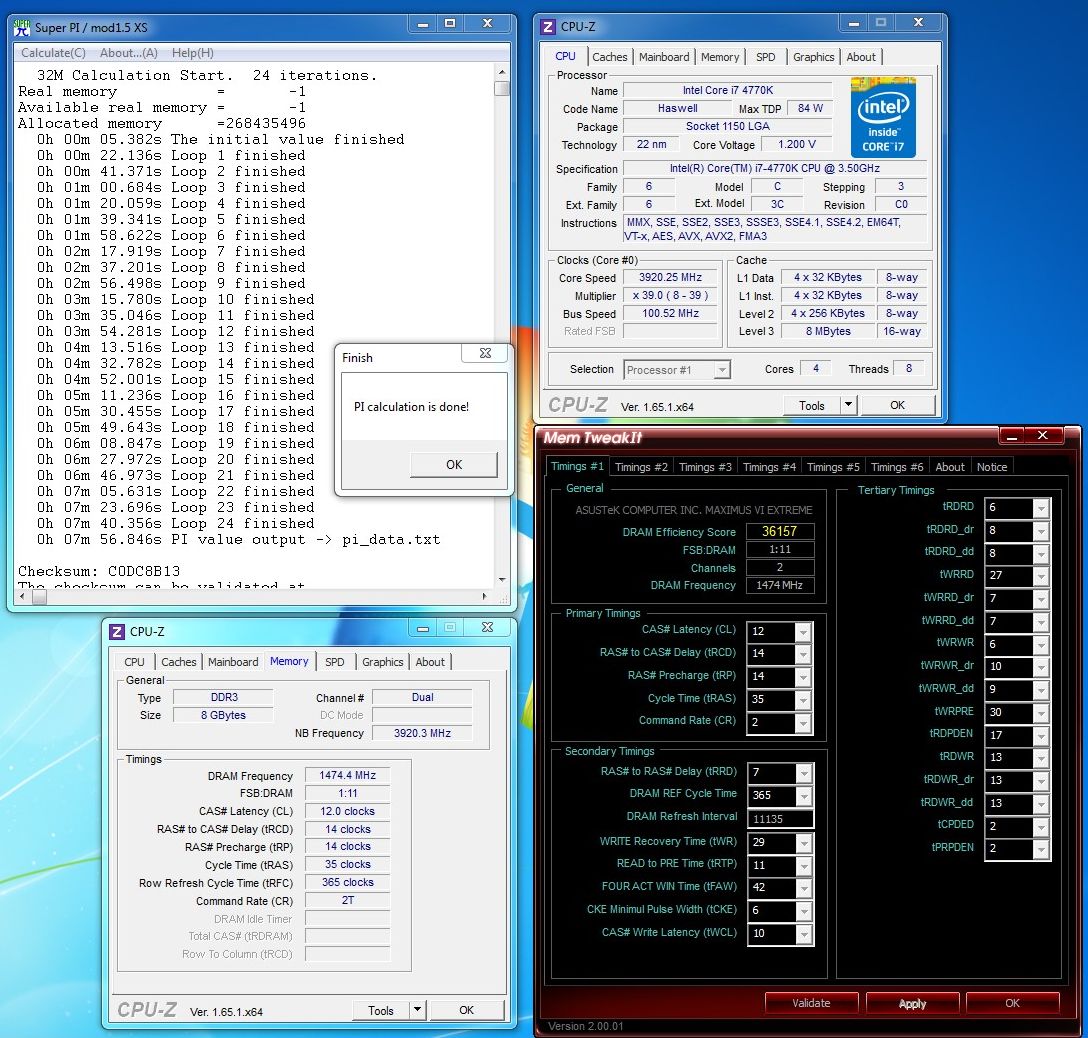Click the CPU-Z logo icon in the memory window title bar
This screenshot has width=1088, height=1038.
coord(116,631)
